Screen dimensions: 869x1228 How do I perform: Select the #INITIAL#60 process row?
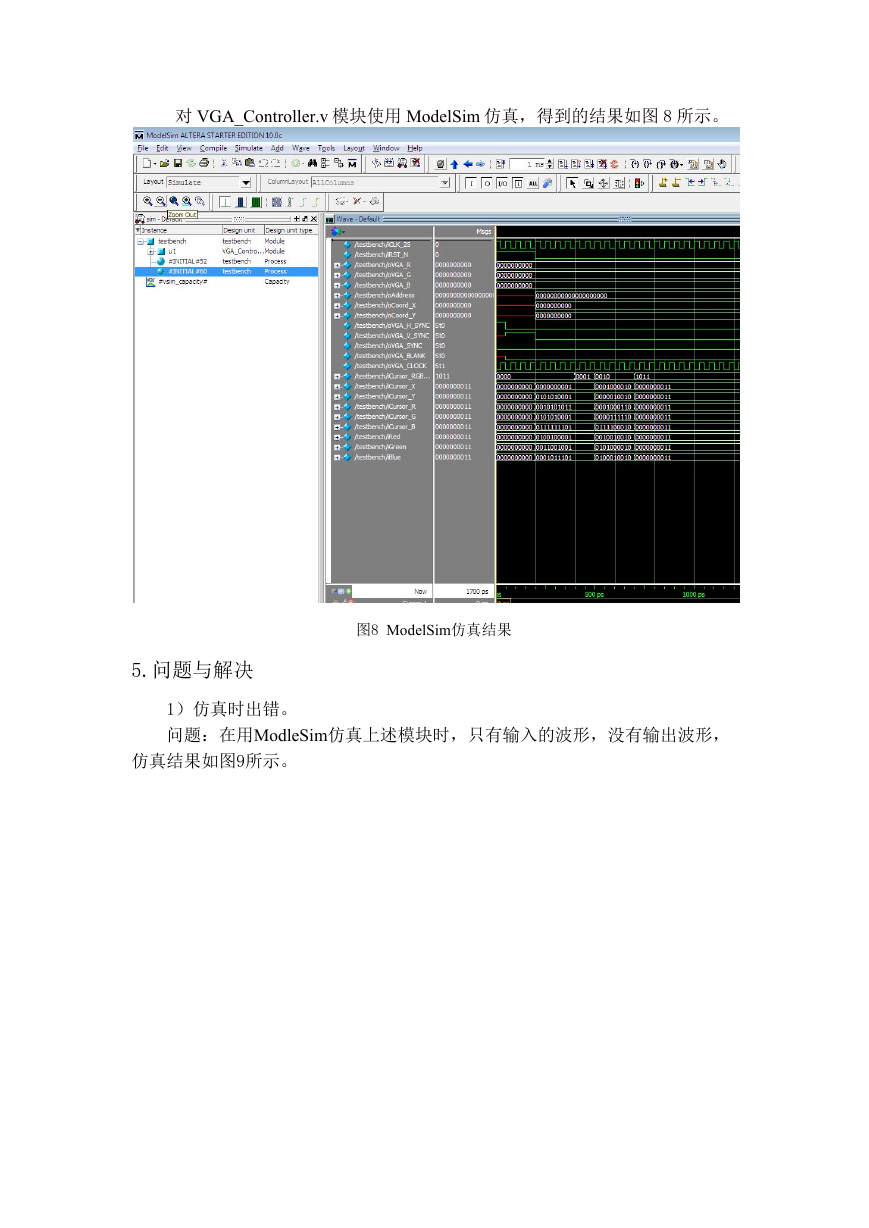(x=226, y=271)
